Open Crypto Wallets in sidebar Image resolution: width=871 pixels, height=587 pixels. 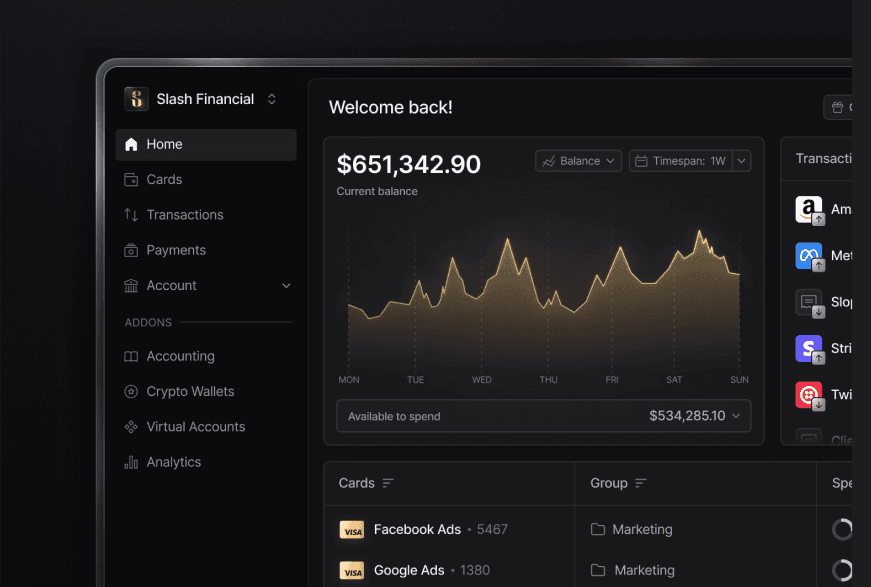pos(206,392)
